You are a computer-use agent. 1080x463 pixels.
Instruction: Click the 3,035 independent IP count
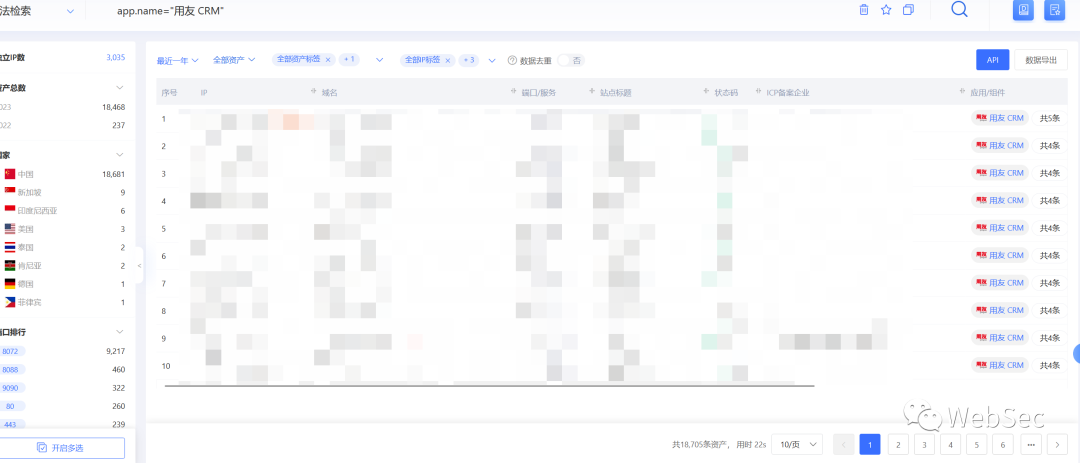click(116, 57)
